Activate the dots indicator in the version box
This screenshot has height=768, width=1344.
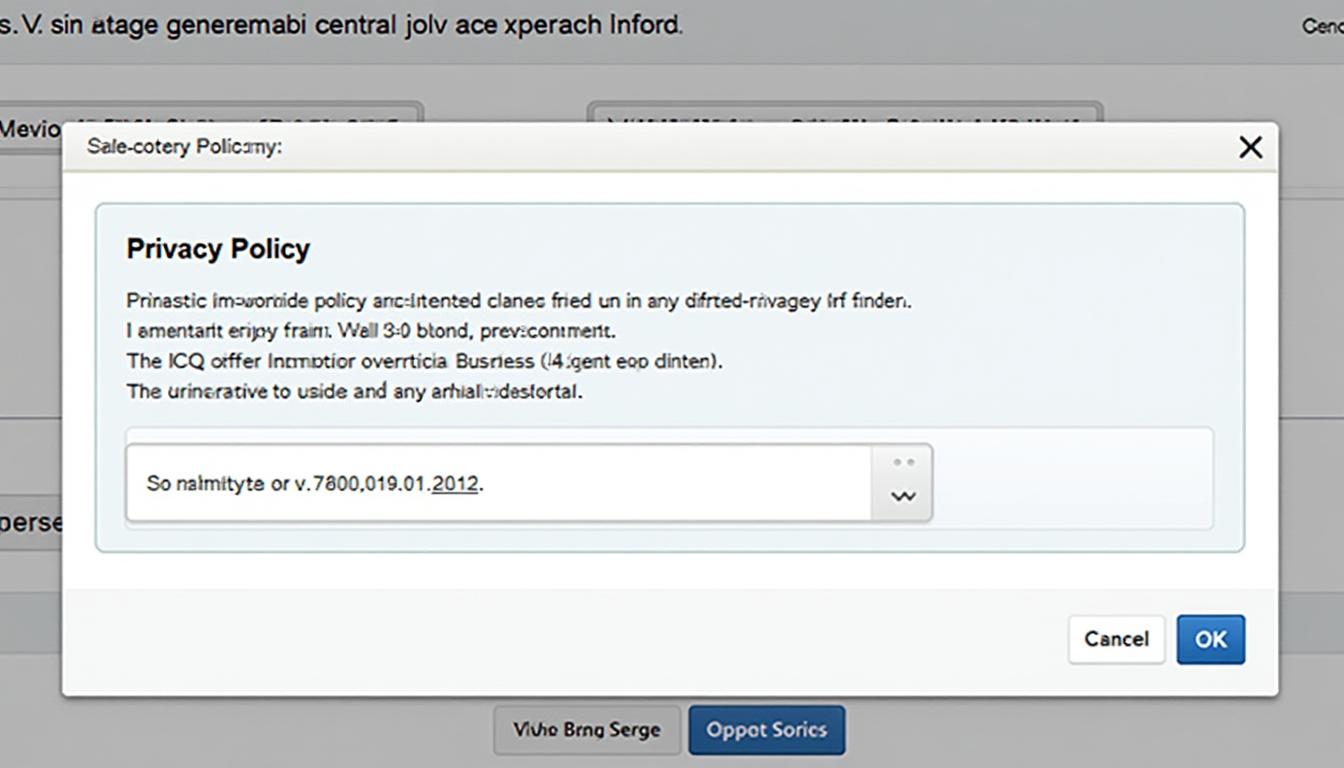pyautogui.click(x=903, y=461)
